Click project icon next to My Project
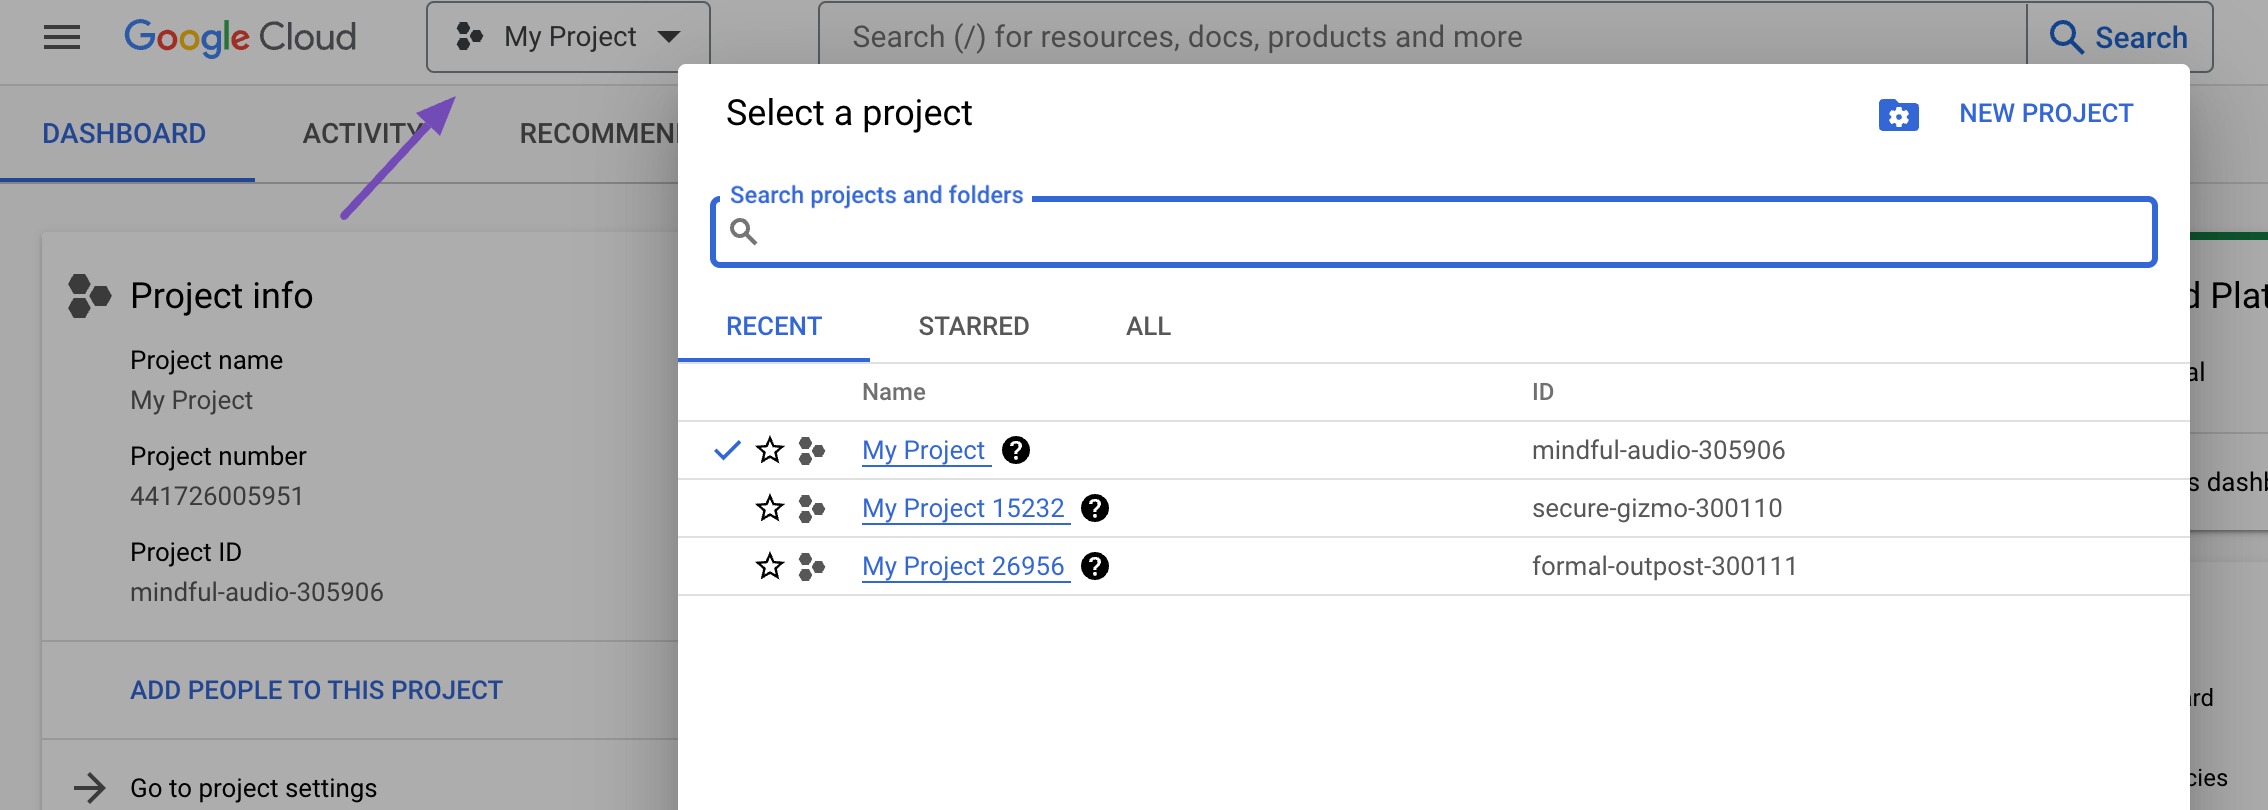The width and height of the screenshot is (2268, 810). 811,451
